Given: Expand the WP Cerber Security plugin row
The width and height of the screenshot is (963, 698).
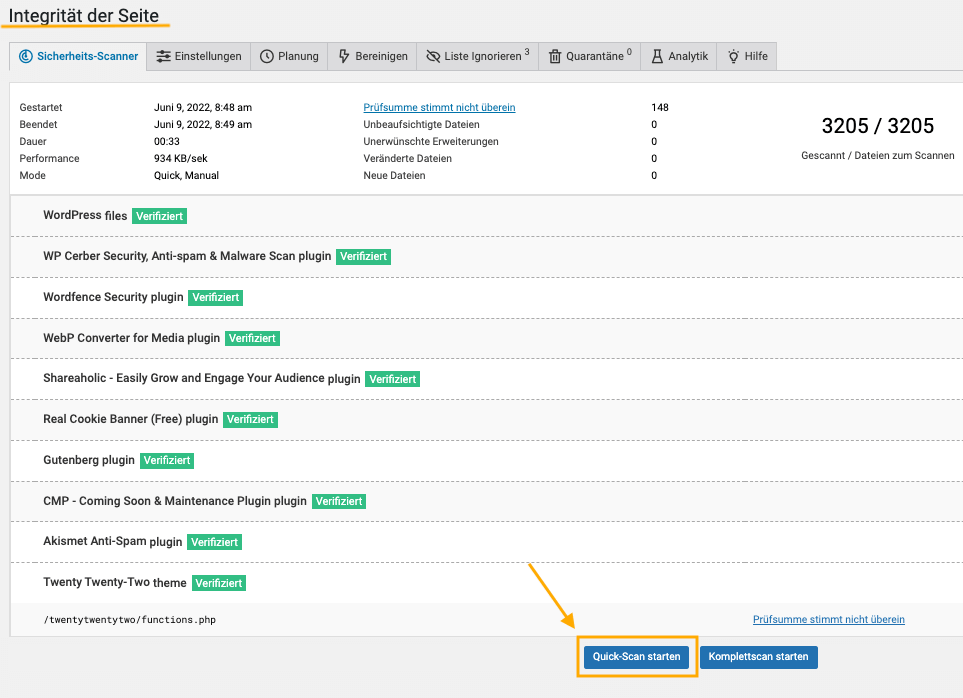Looking at the screenshot, I should pyautogui.click(x=486, y=257).
